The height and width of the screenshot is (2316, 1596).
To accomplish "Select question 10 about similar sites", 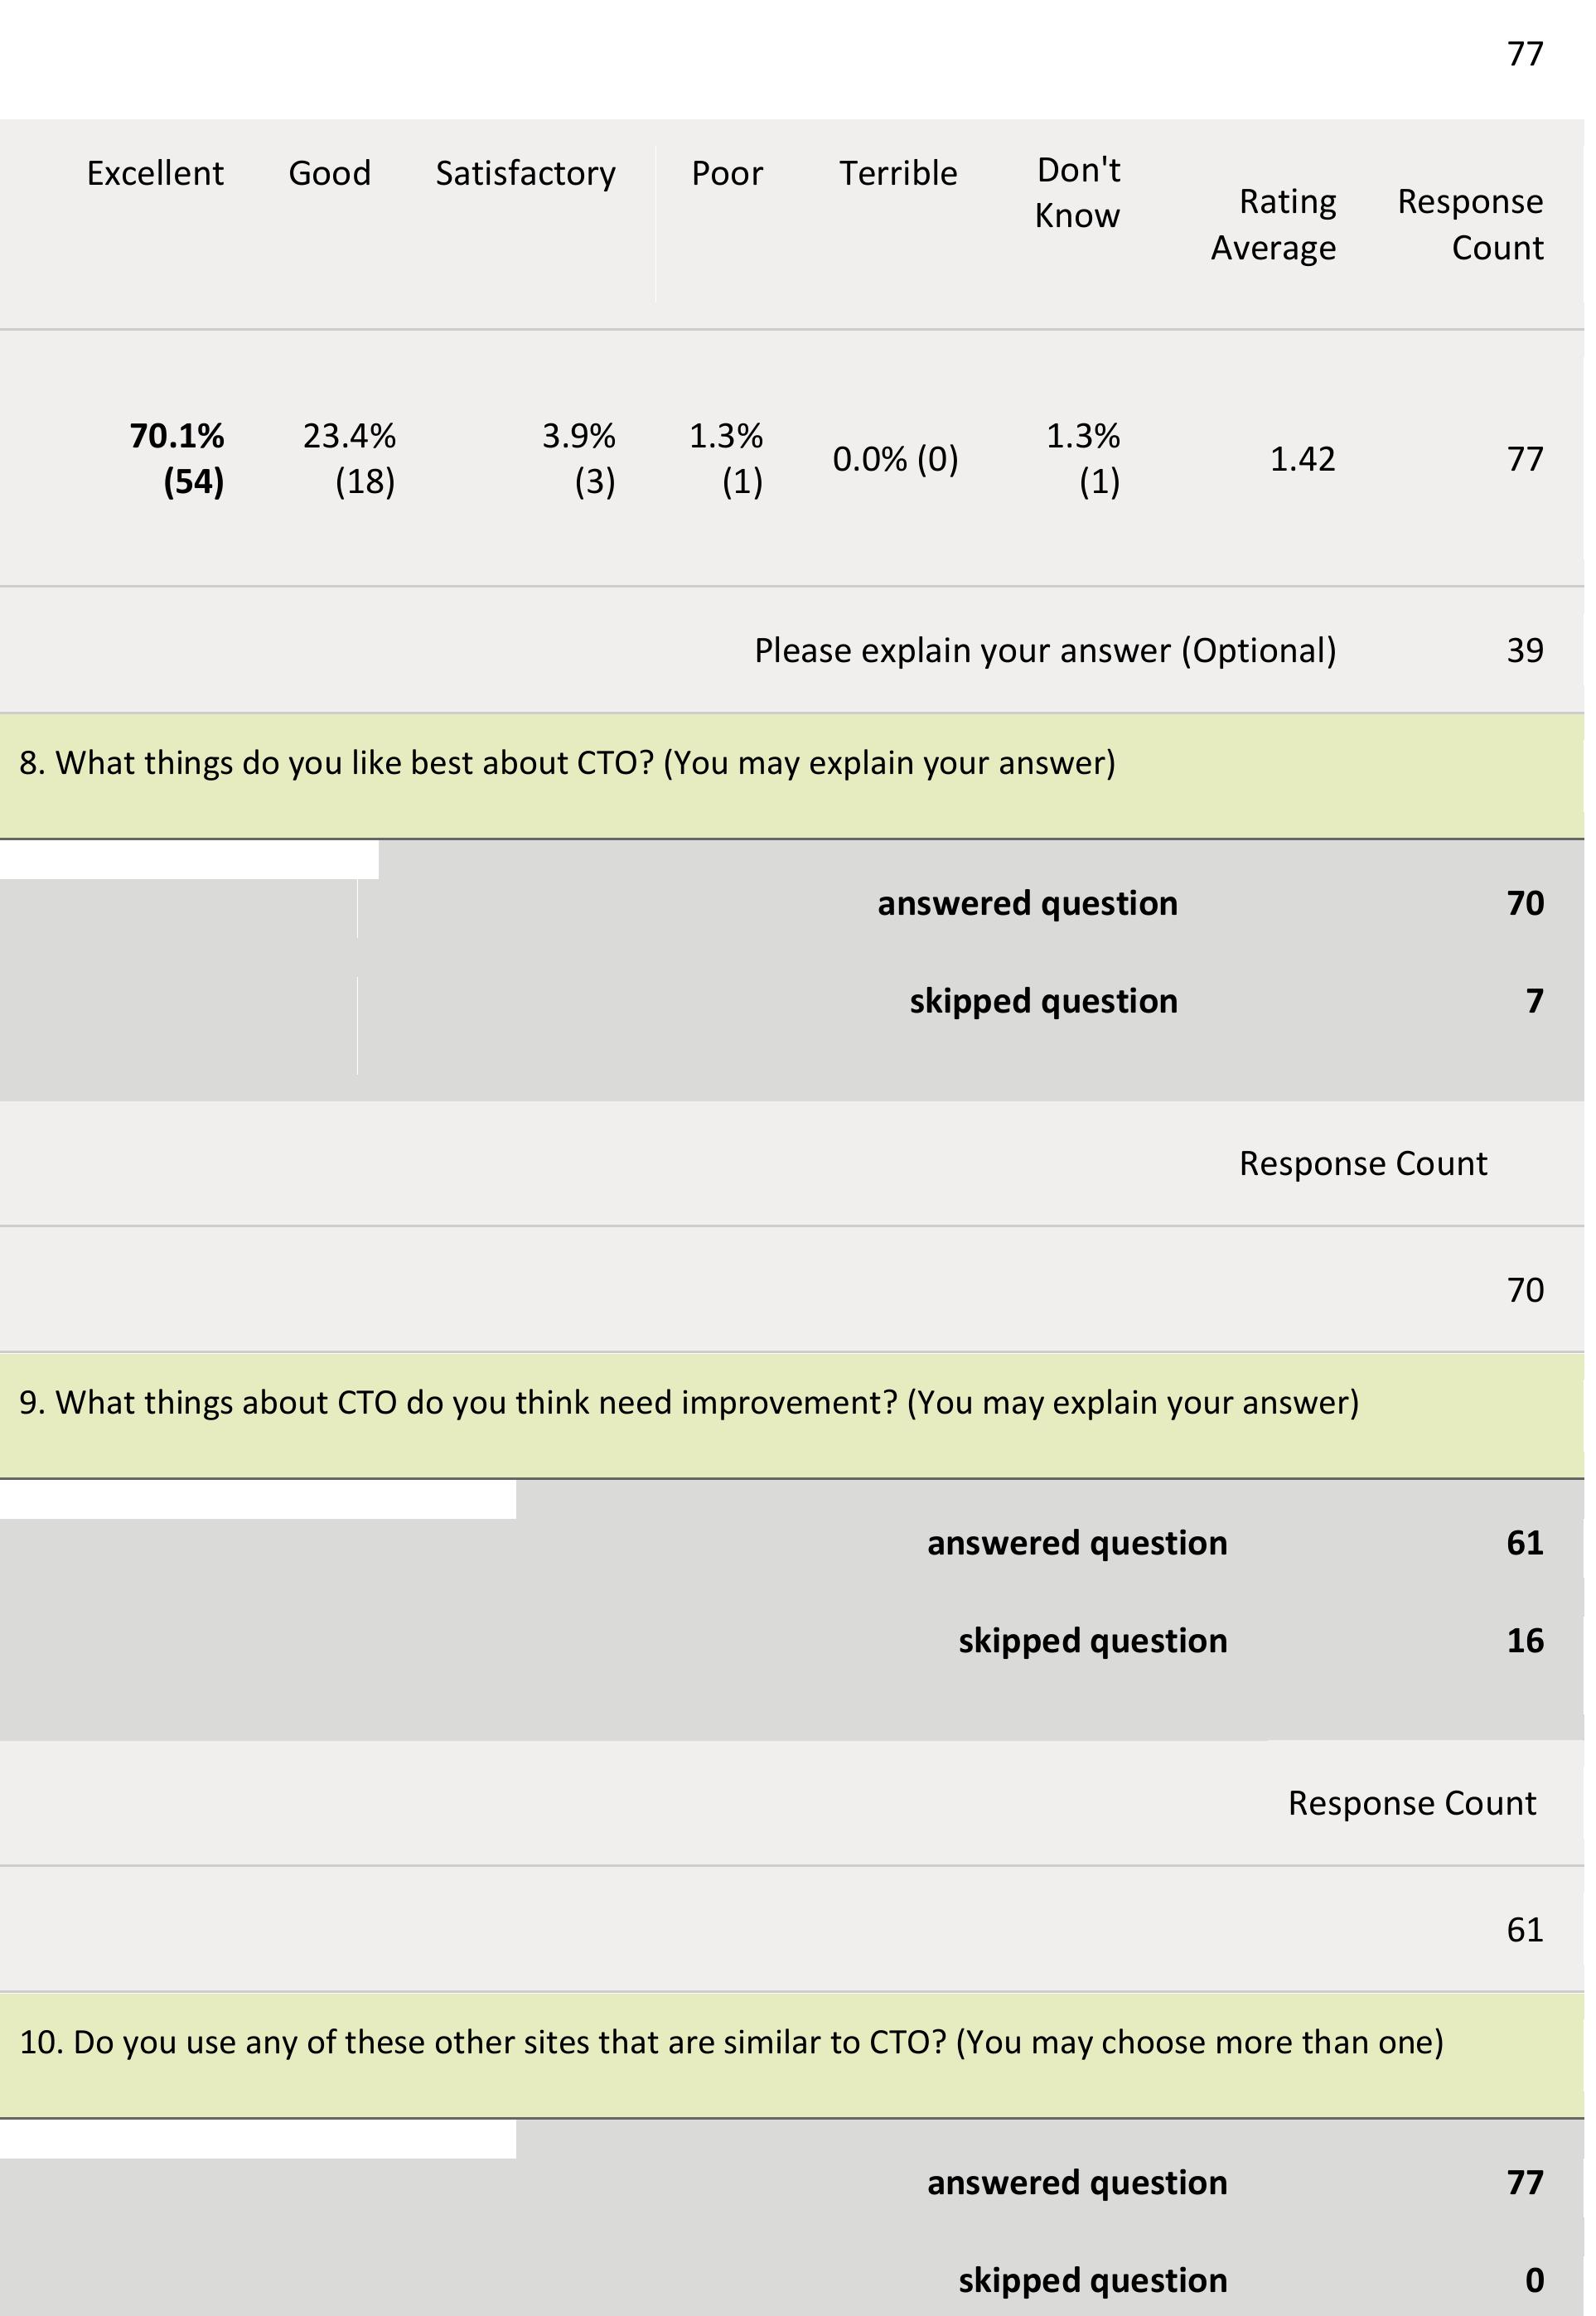I will coord(731,2041).
